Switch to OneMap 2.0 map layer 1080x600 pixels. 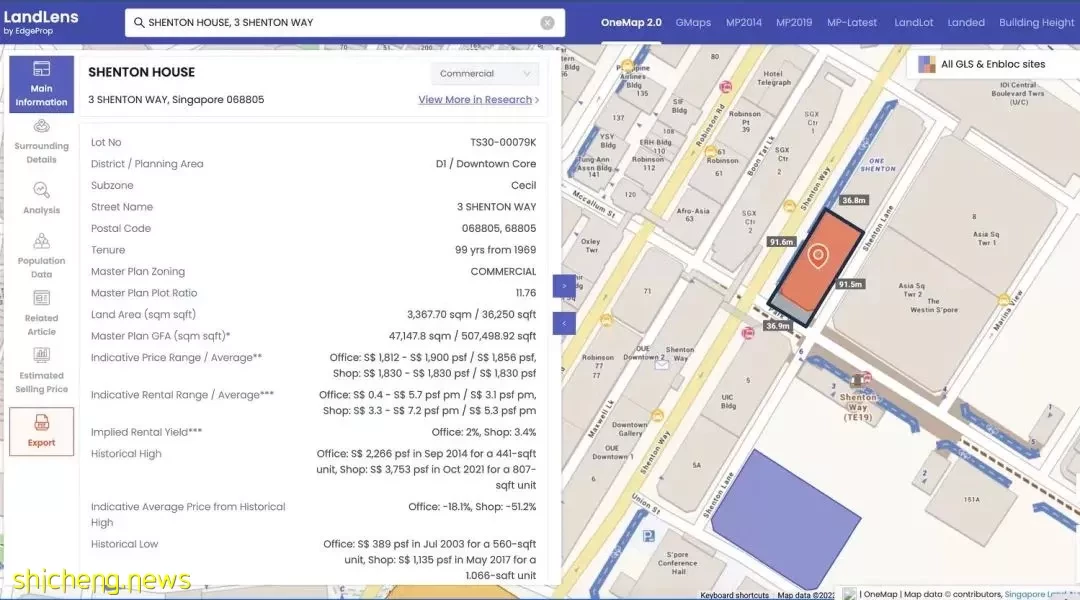(631, 23)
